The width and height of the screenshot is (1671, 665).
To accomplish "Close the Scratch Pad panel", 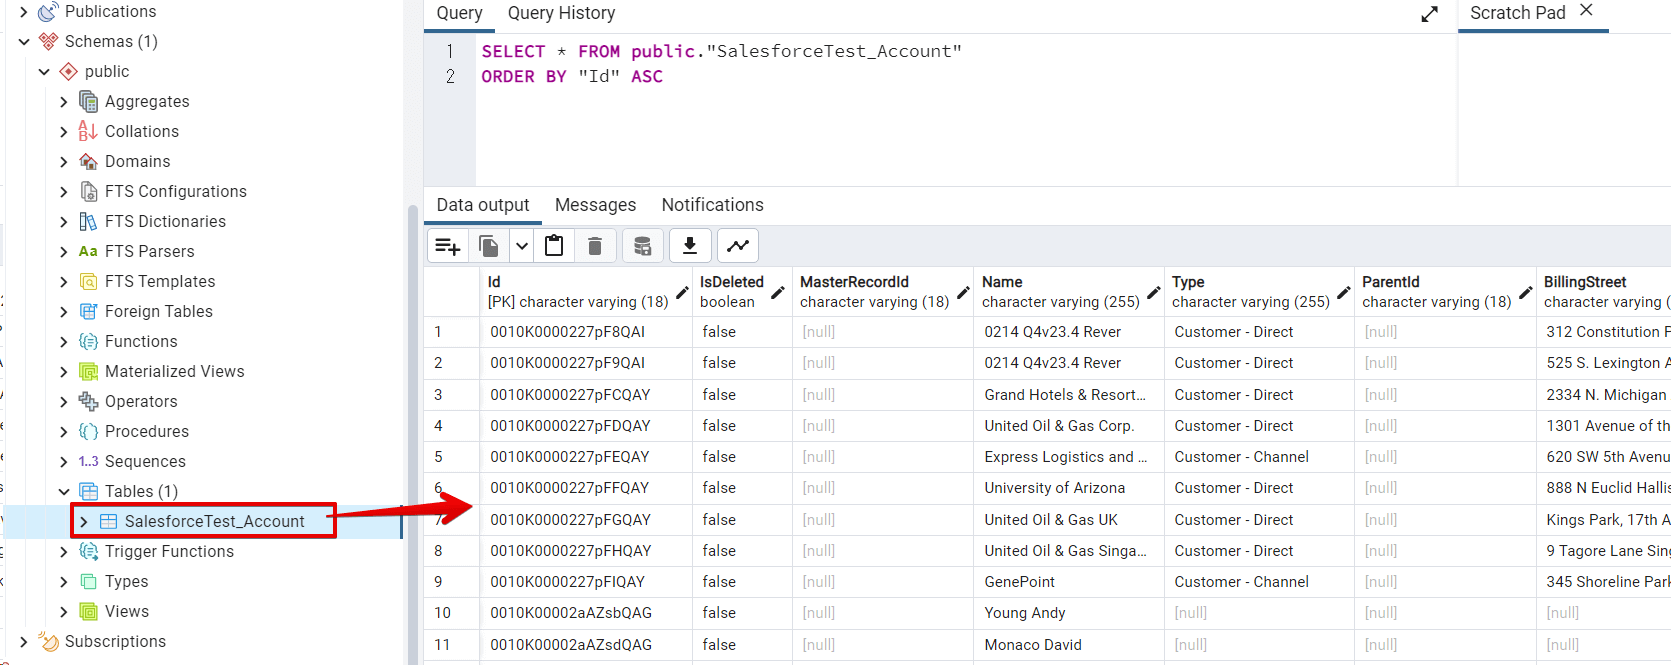I will [1586, 10].
